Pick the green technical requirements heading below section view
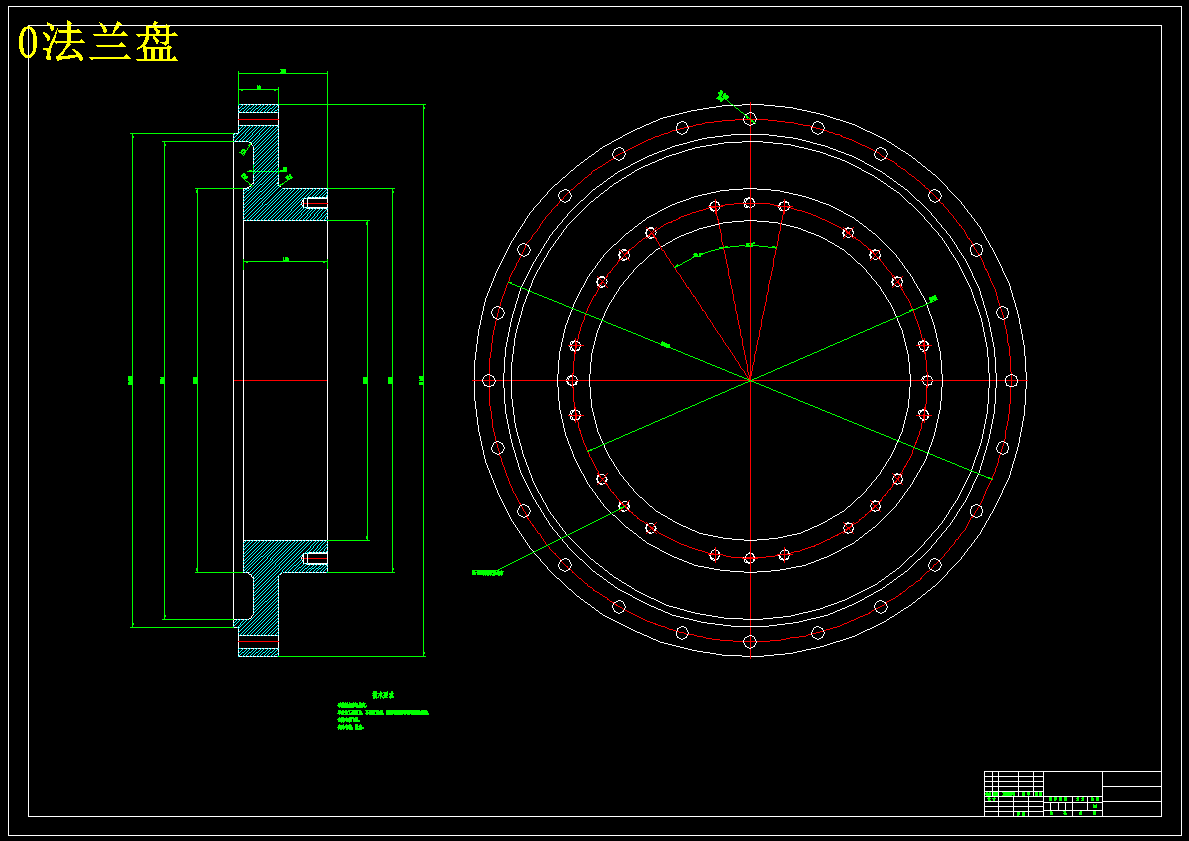This screenshot has height=841, width=1189. click(383, 694)
